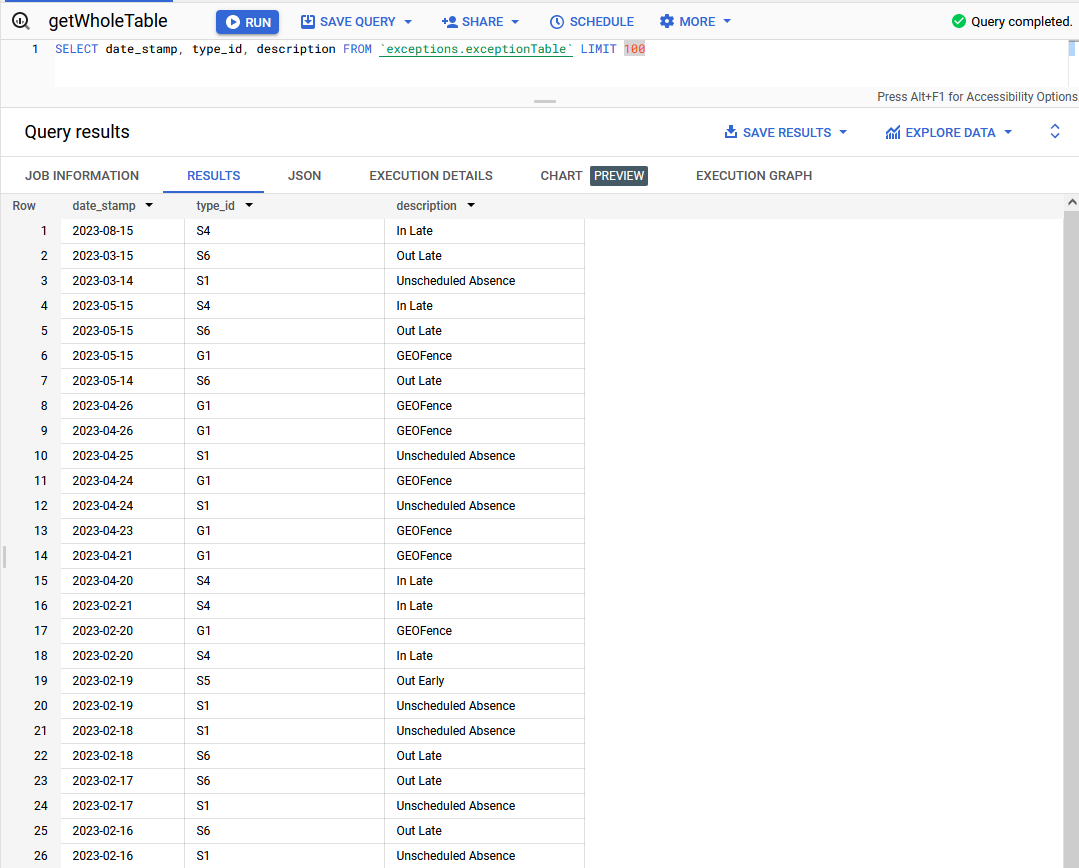Click the SCHEDULE clock button
The image size is (1079, 868).
591,22
